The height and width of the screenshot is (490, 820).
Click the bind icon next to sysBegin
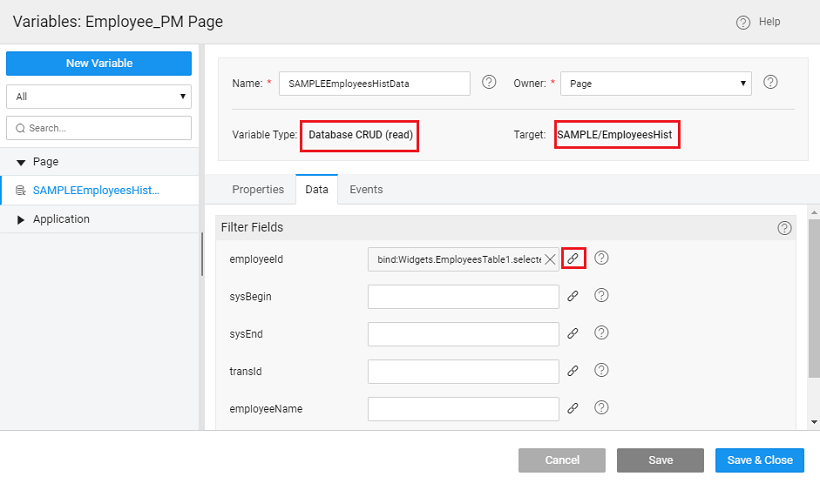tap(573, 296)
